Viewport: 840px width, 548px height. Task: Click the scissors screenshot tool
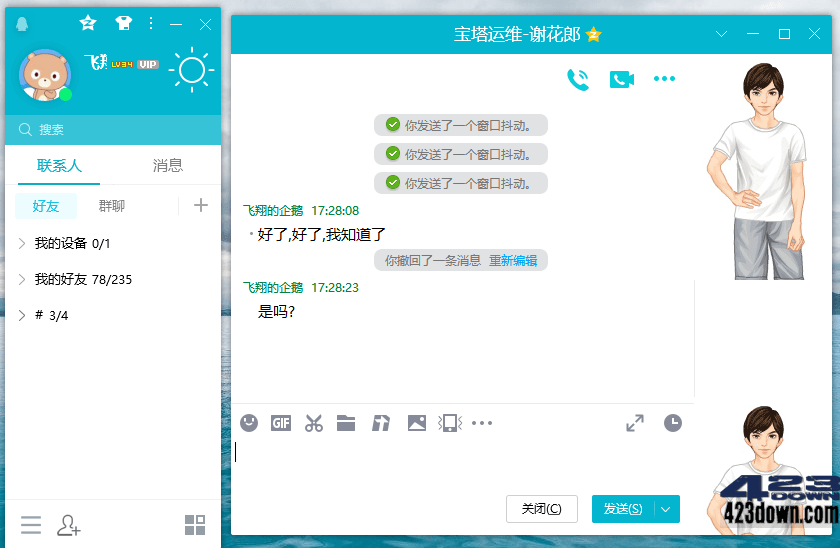pyautogui.click(x=314, y=423)
